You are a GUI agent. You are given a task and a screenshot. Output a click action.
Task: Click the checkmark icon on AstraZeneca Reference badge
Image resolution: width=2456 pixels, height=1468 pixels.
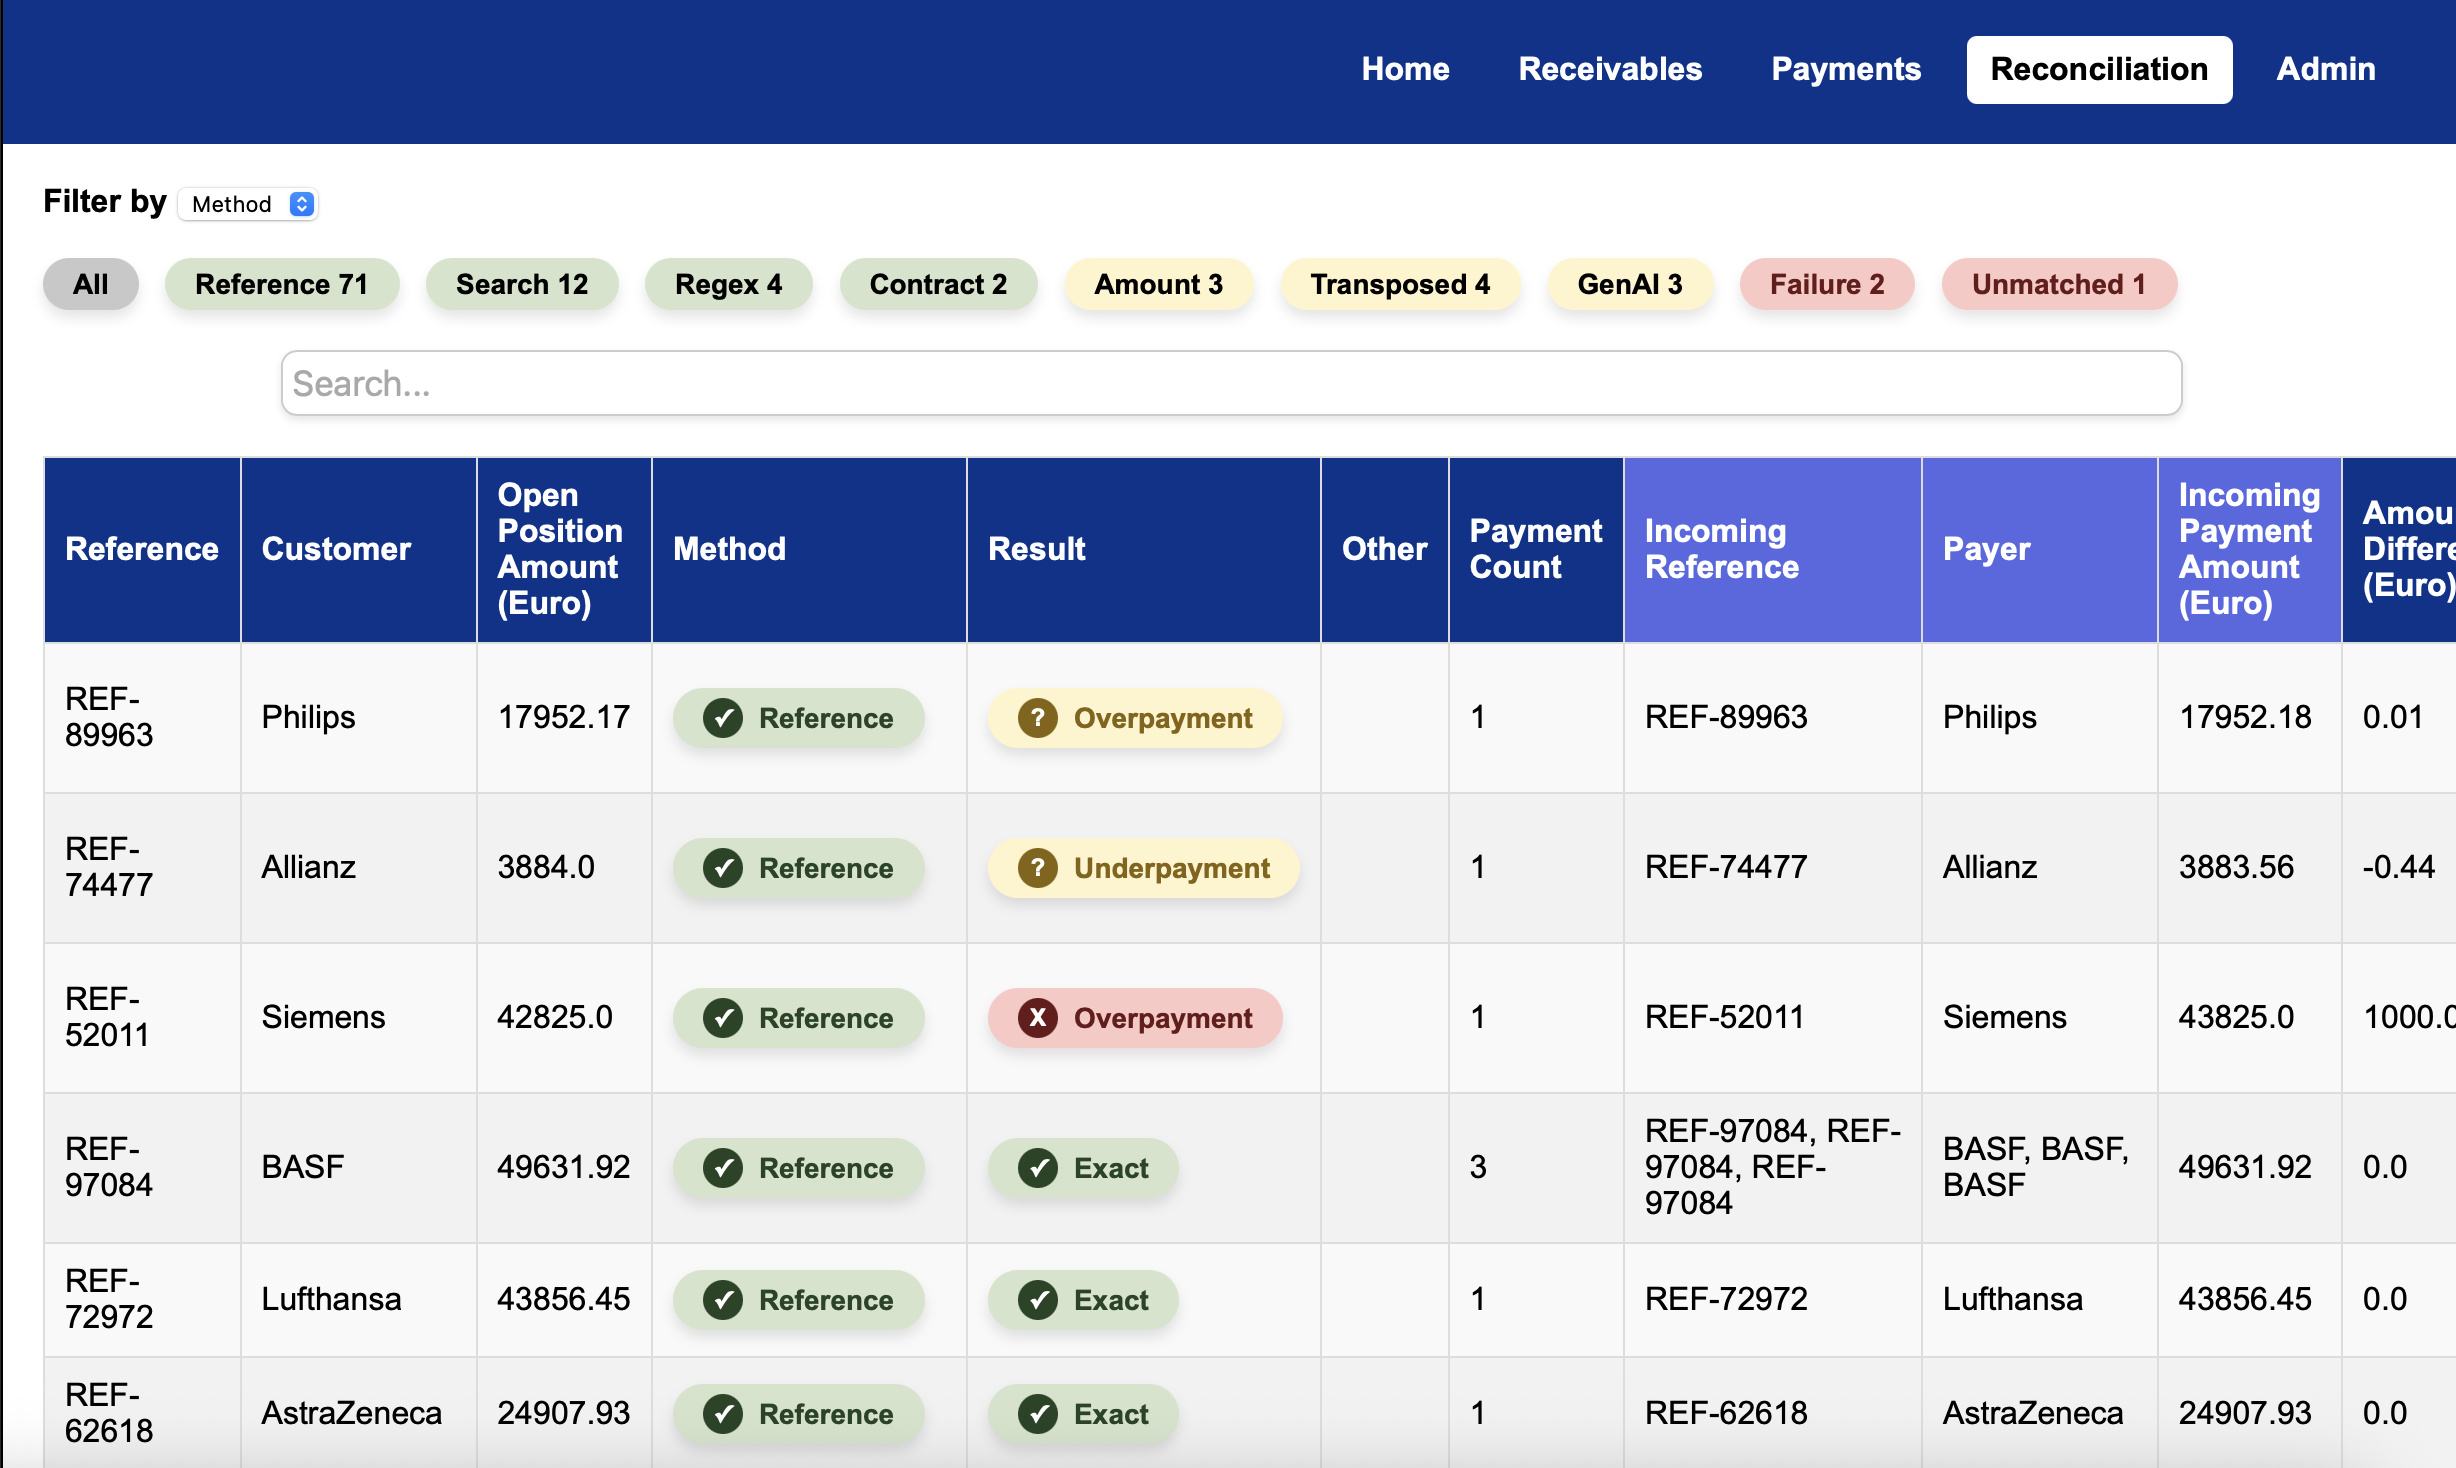click(x=723, y=1414)
